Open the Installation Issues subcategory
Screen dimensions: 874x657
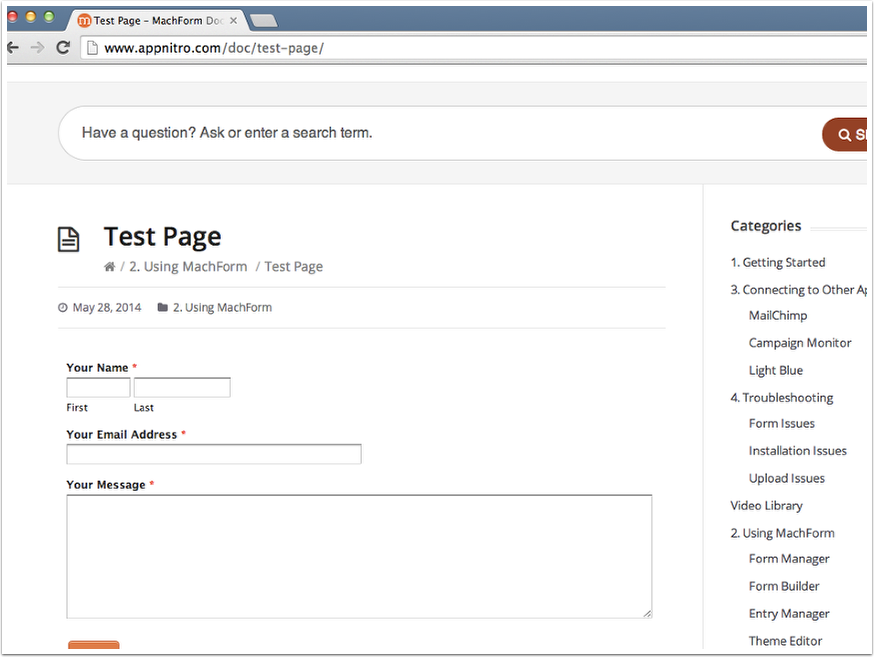pyautogui.click(x=797, y=451)
